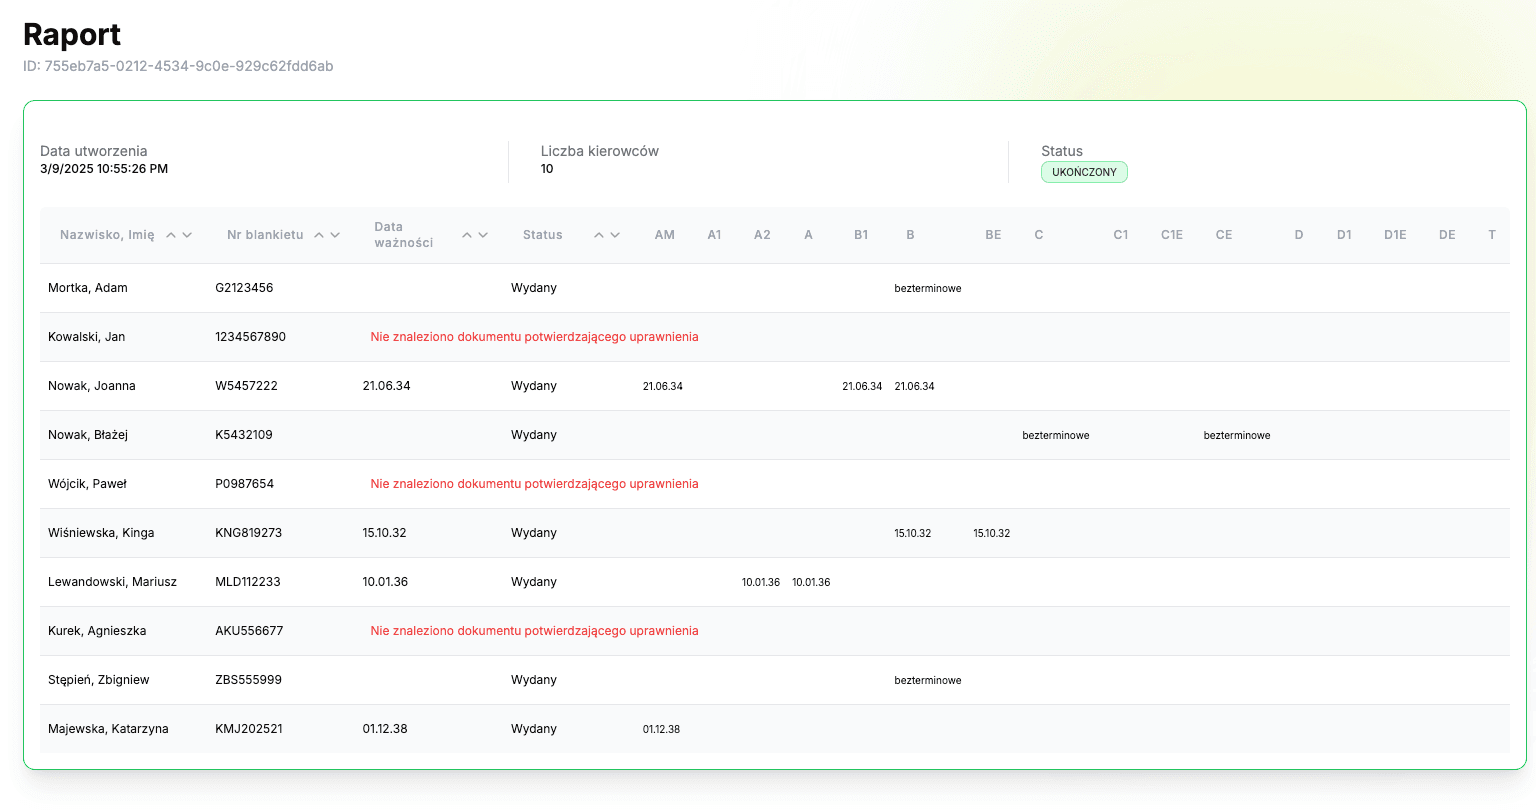This screenshot has width=1536, height=810.
Task: Click blank number W5457222
Action: coord(246,386)
